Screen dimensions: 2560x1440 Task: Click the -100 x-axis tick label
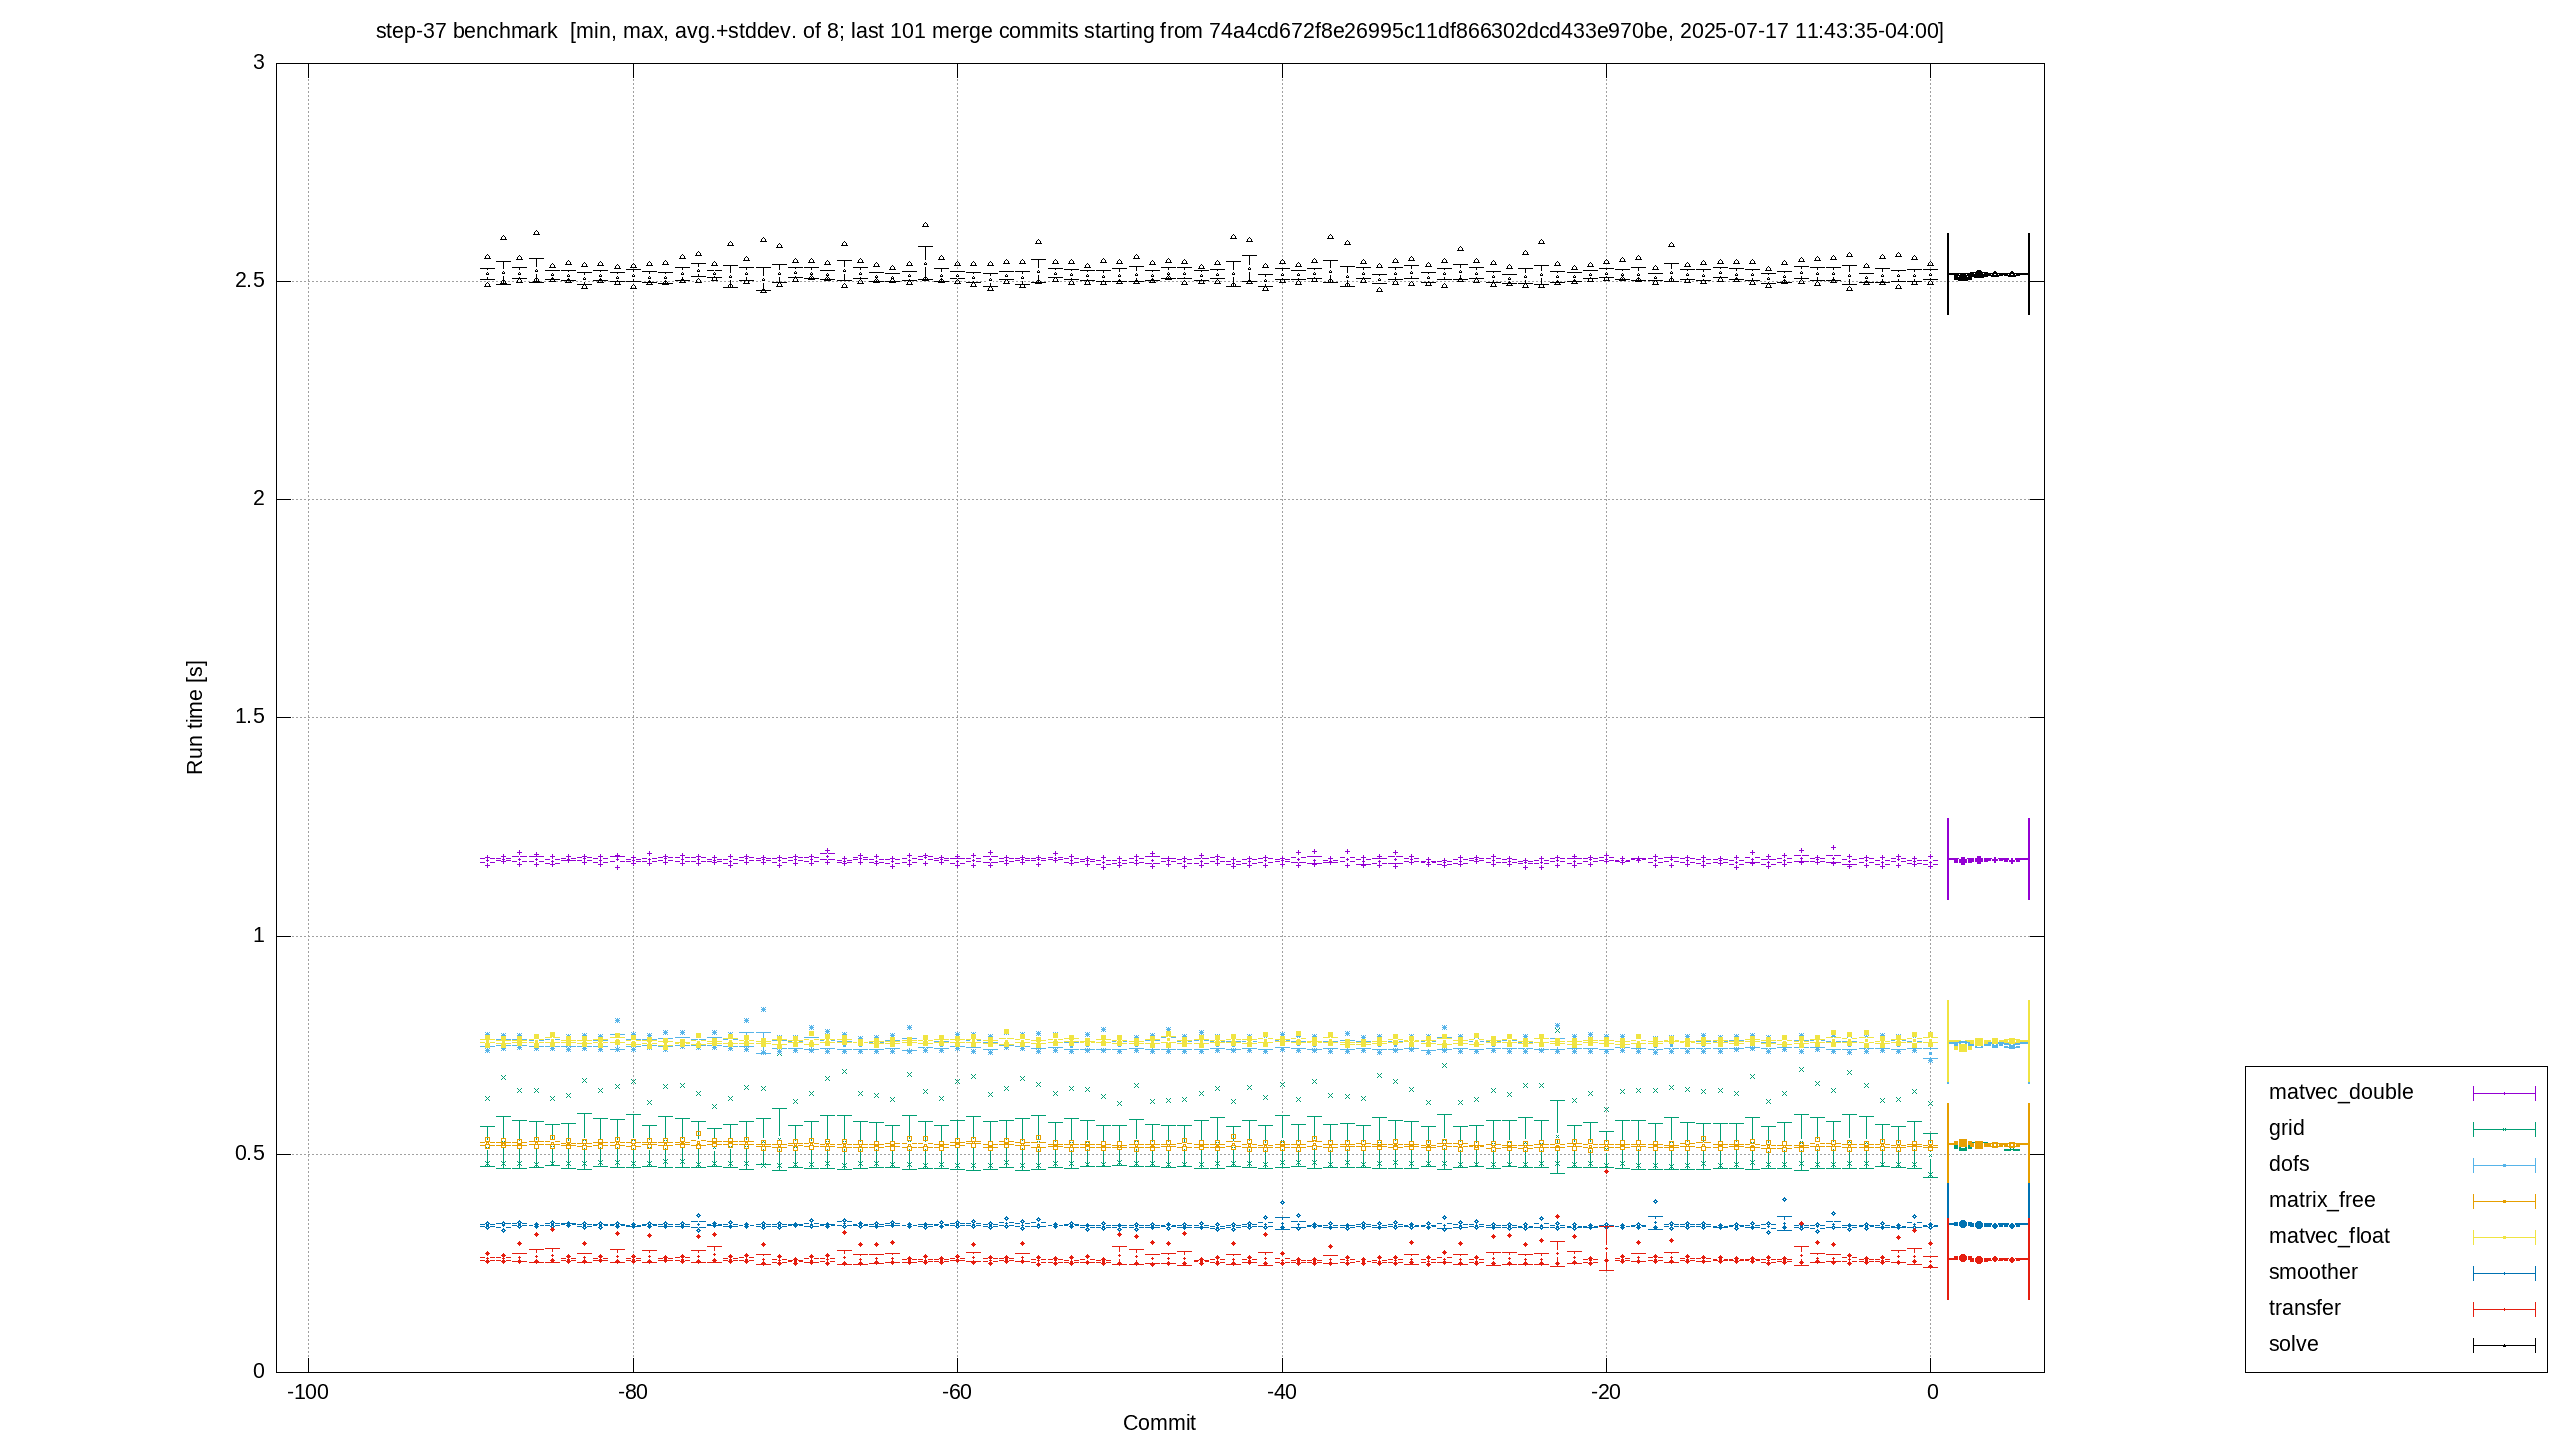pos(308,1392)
